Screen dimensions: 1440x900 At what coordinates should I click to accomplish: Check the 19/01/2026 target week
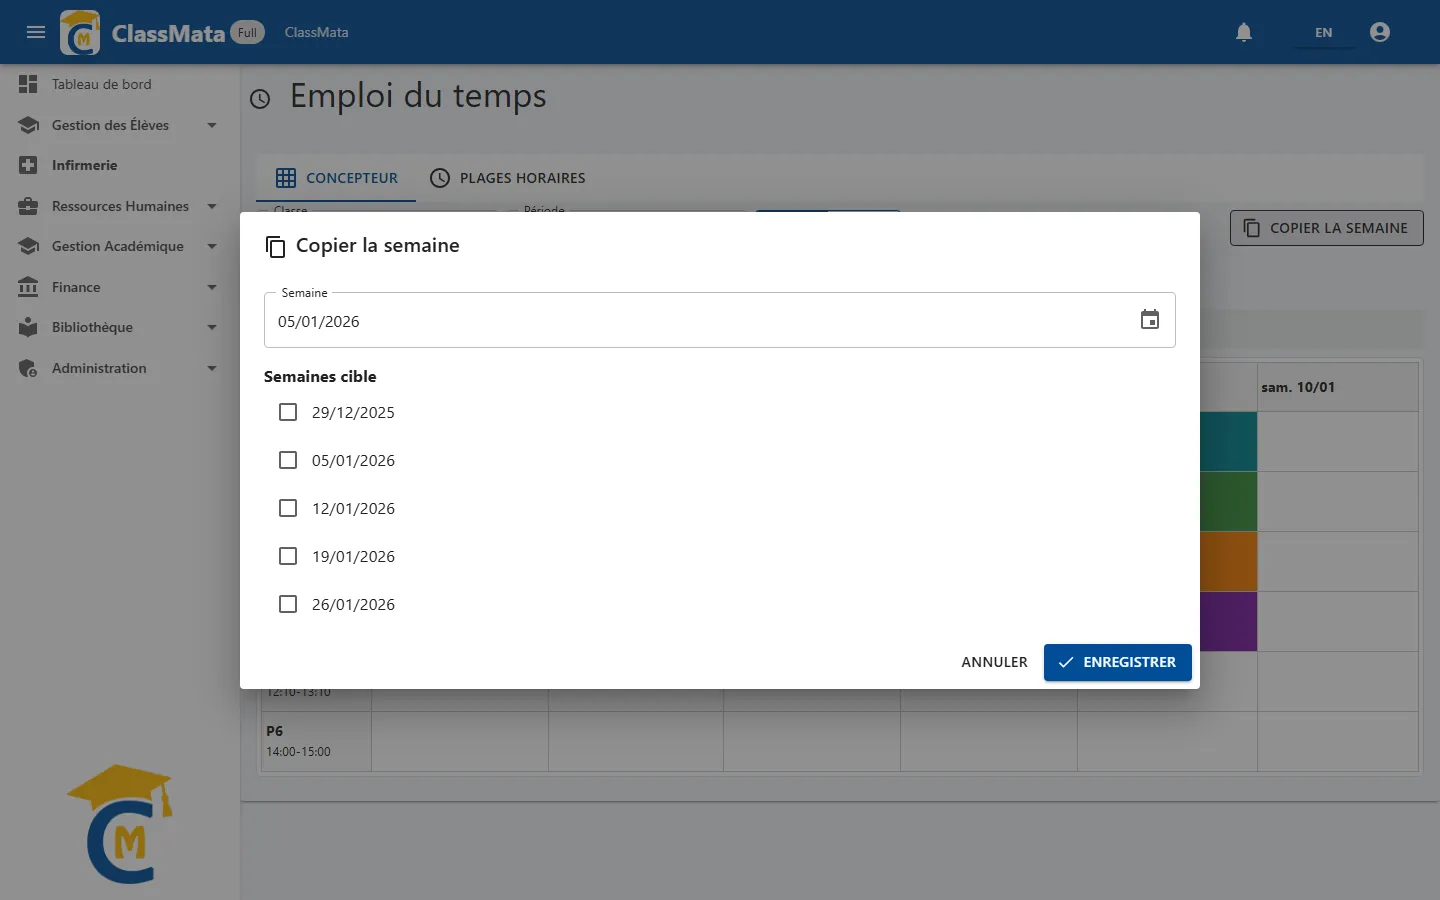coord(288,556)
